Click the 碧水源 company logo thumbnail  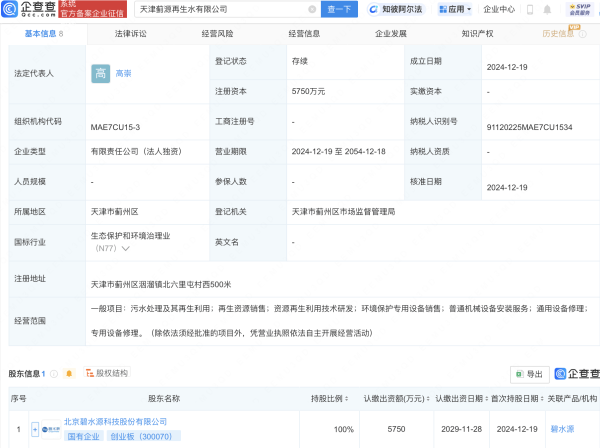(51, 429)
